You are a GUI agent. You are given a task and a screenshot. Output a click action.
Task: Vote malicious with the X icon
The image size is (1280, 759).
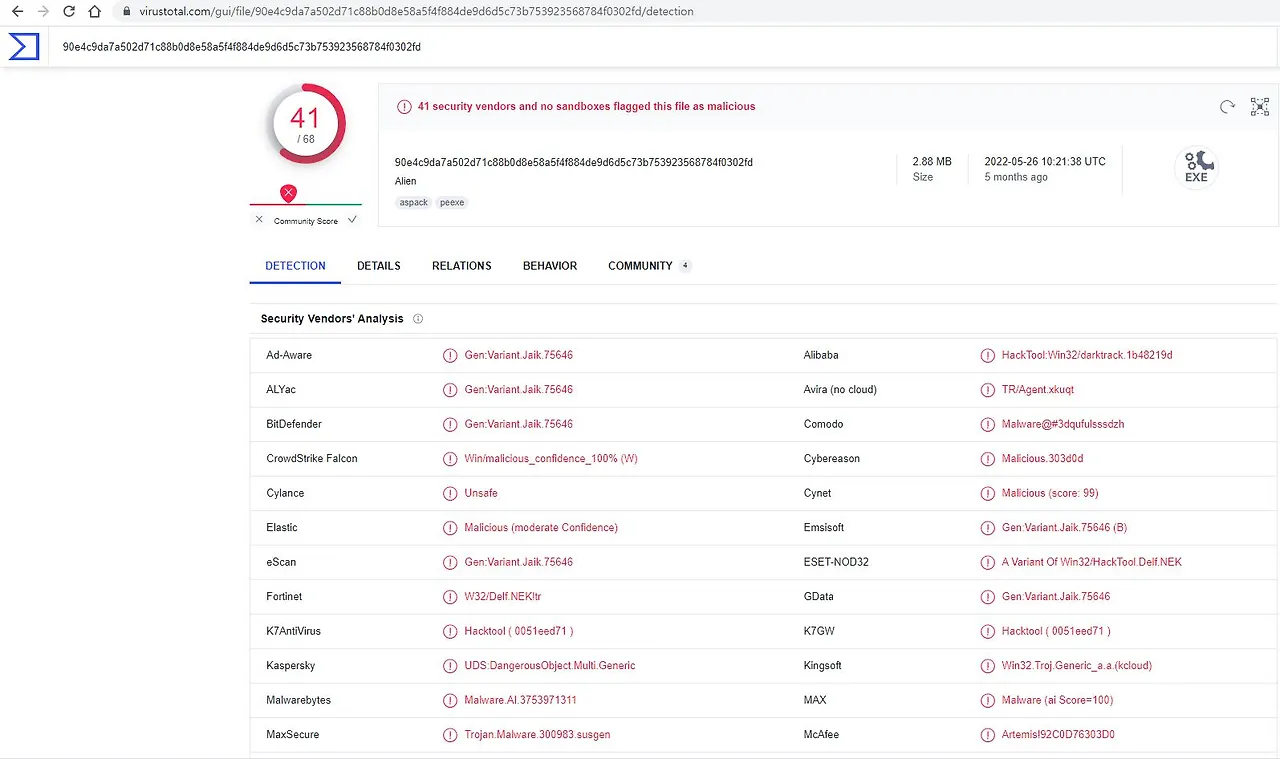pos(259,220)
